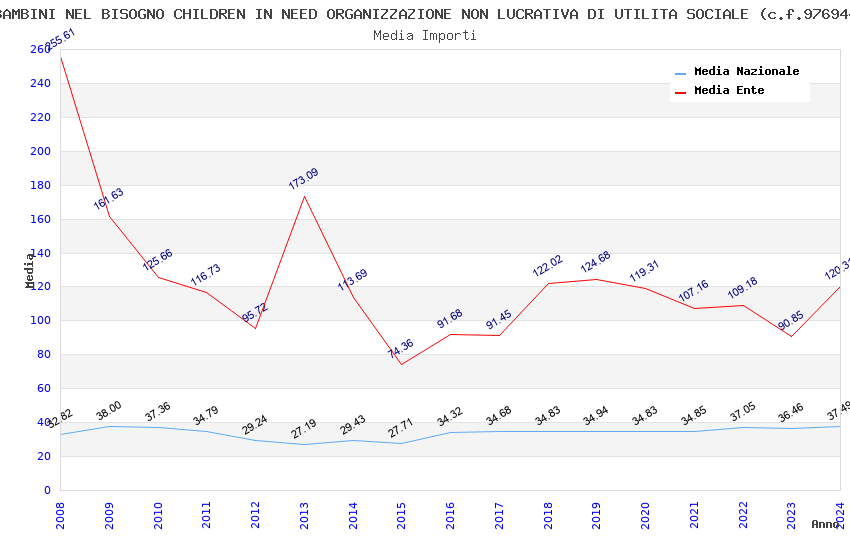
Task: Click the 109.18 data label
Action: [x=742, y=288]
